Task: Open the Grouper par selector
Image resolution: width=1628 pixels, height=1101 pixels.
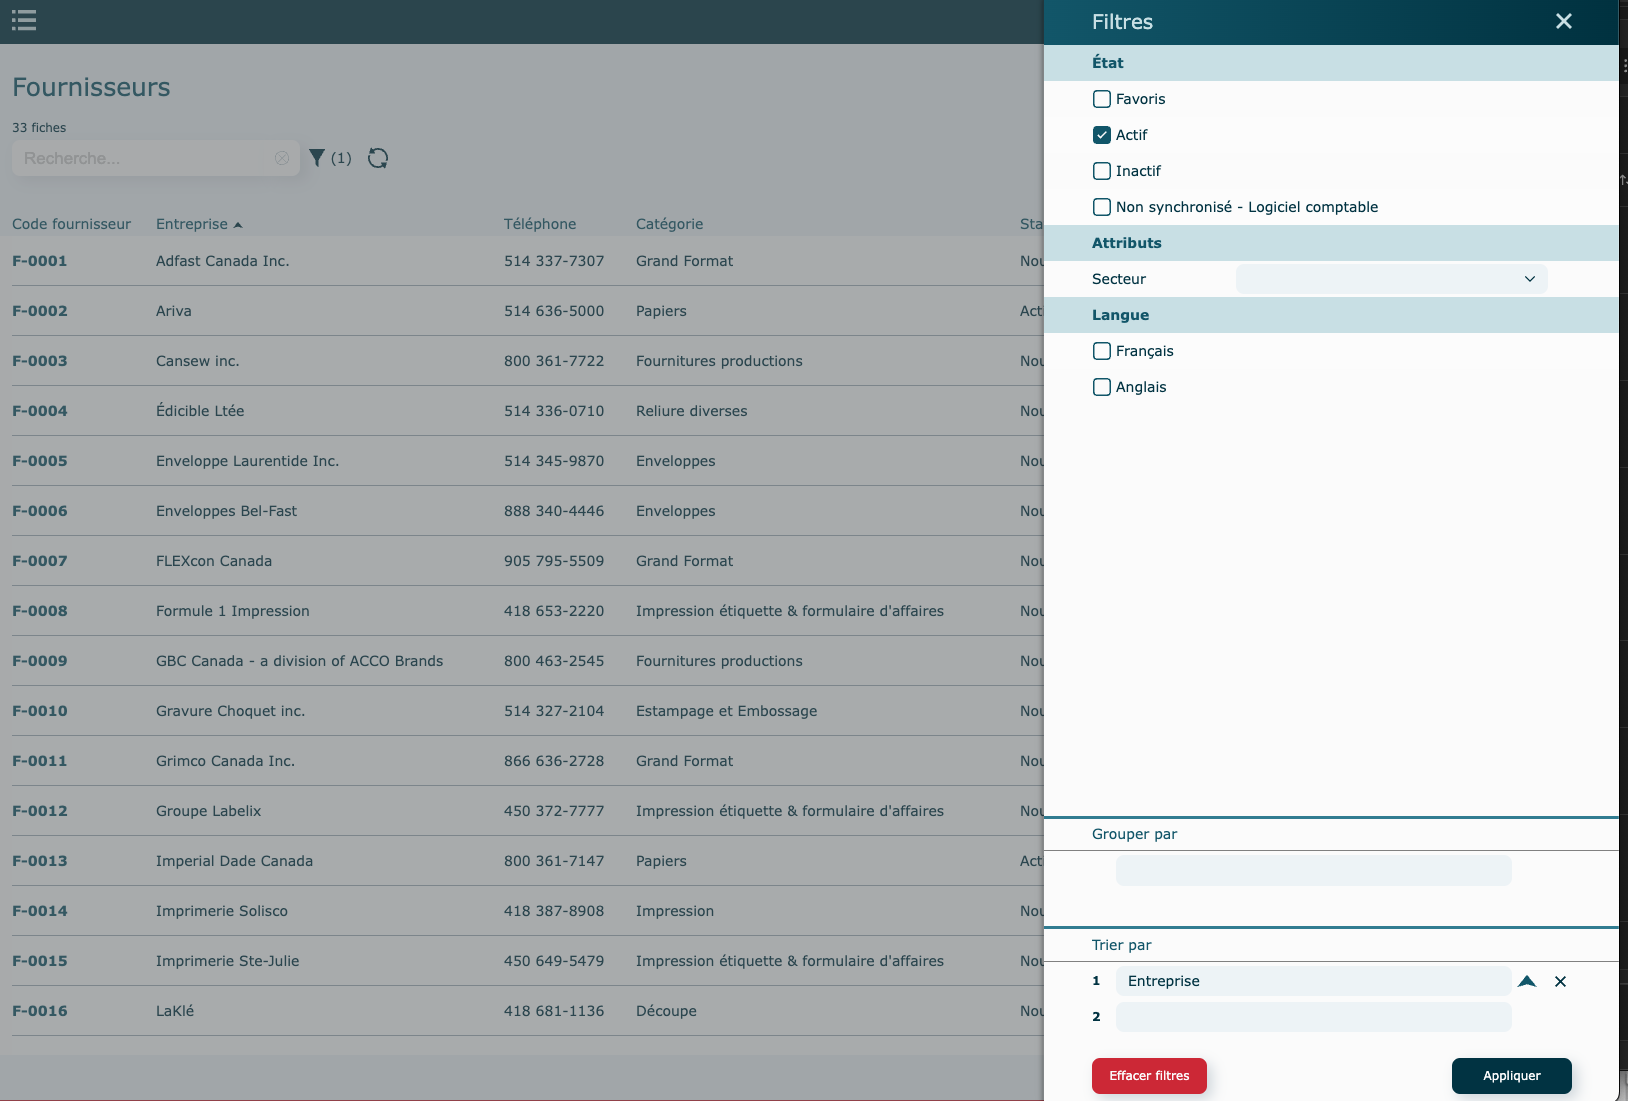Action: [x=1313, y=870]
